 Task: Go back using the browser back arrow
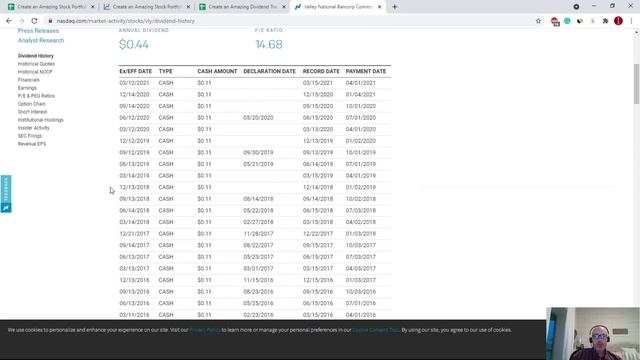9,21
